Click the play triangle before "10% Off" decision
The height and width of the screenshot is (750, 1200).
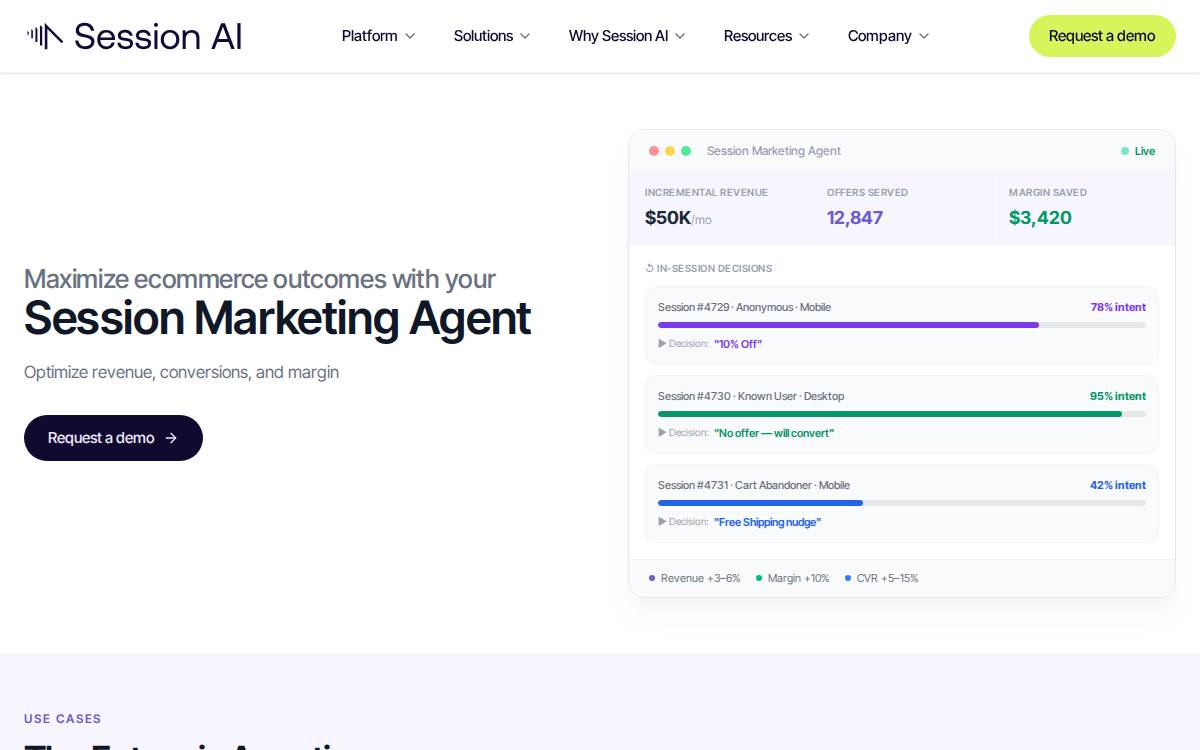[662, 344]
